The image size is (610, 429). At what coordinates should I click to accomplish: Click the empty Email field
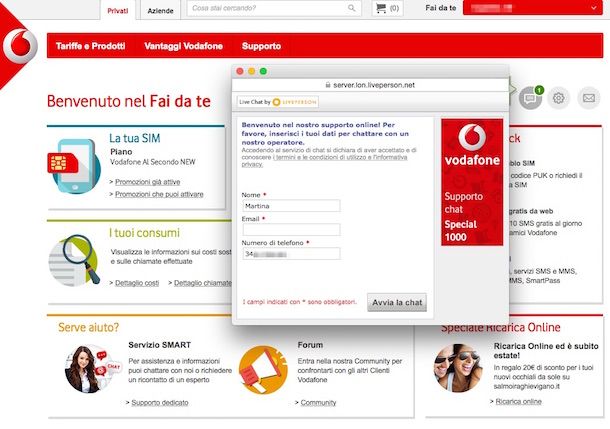coord(291,229)
